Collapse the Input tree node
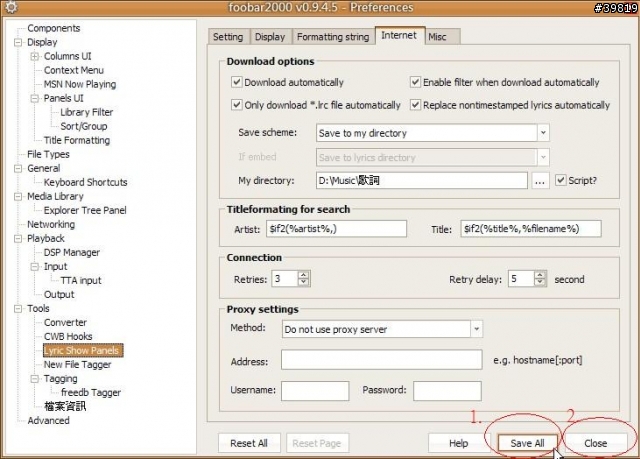The image size is (640, 459). [x=35, y=267]
